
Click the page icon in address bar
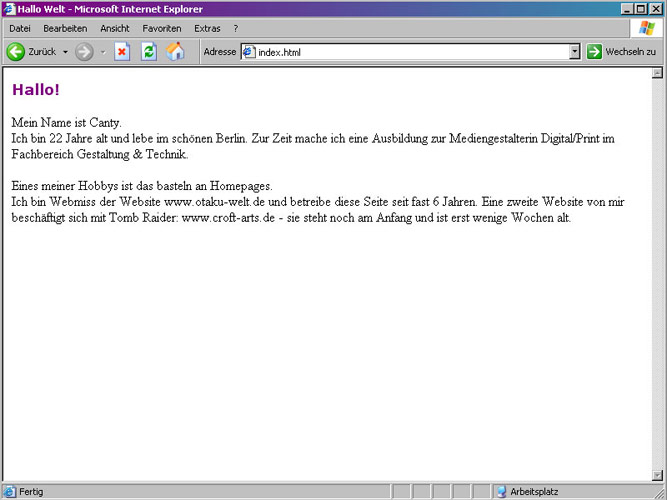249,52
